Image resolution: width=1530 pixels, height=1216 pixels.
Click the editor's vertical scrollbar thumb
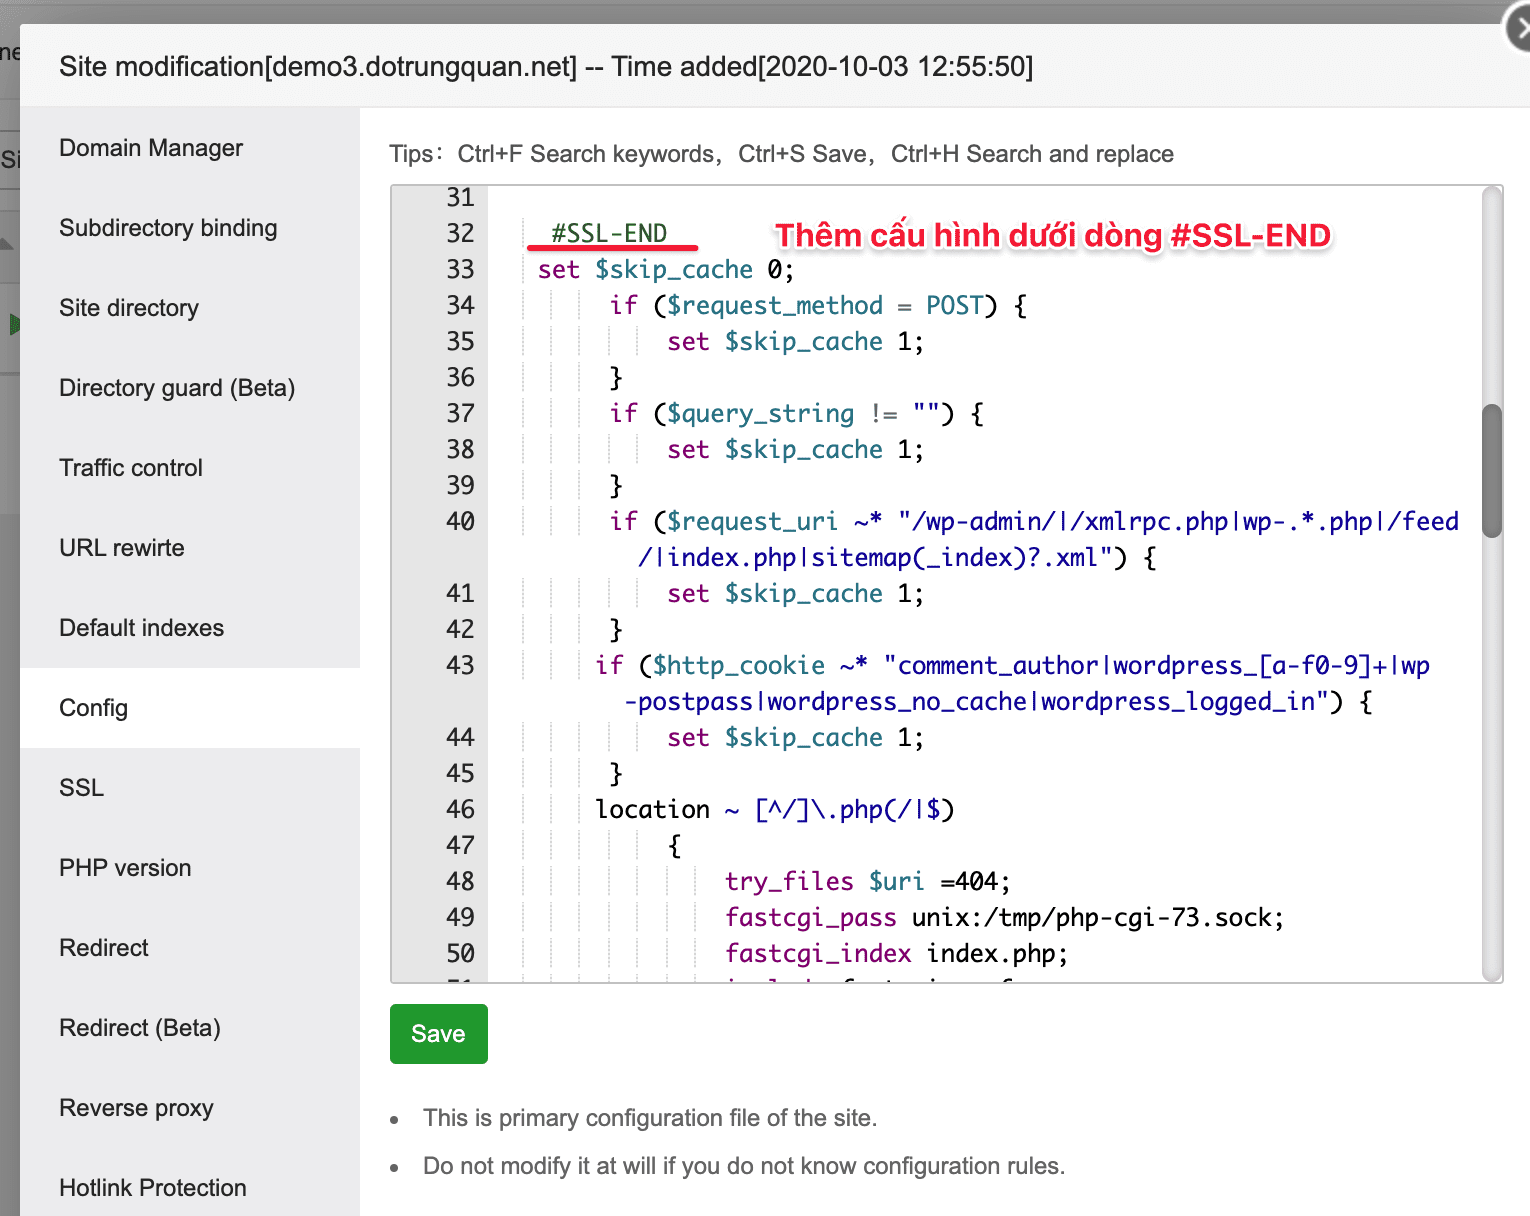pyautogui.click(x=1491, y=470)
